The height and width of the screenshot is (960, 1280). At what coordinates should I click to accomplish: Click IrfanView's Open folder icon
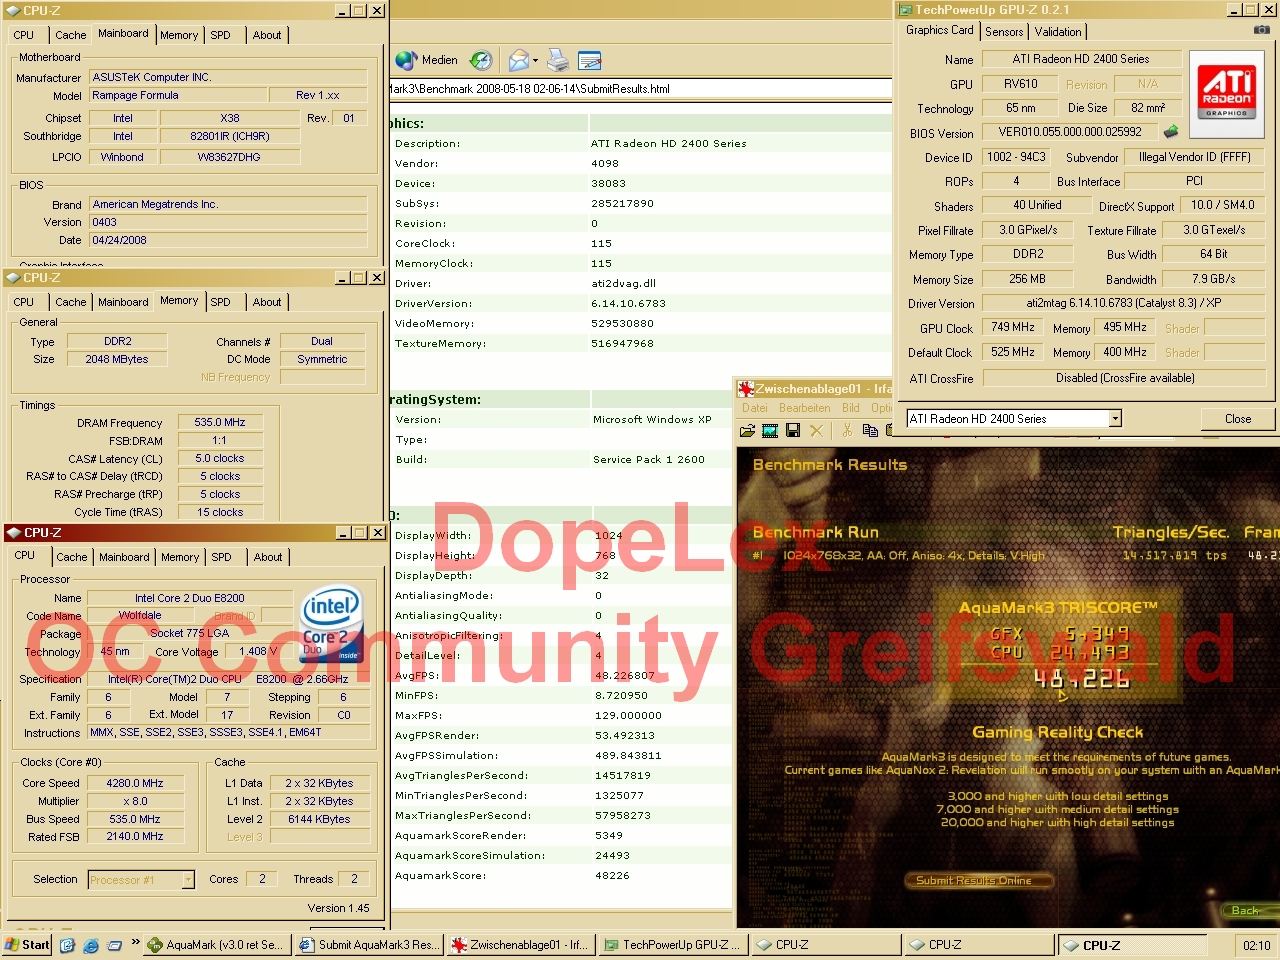tap(747, 431)
